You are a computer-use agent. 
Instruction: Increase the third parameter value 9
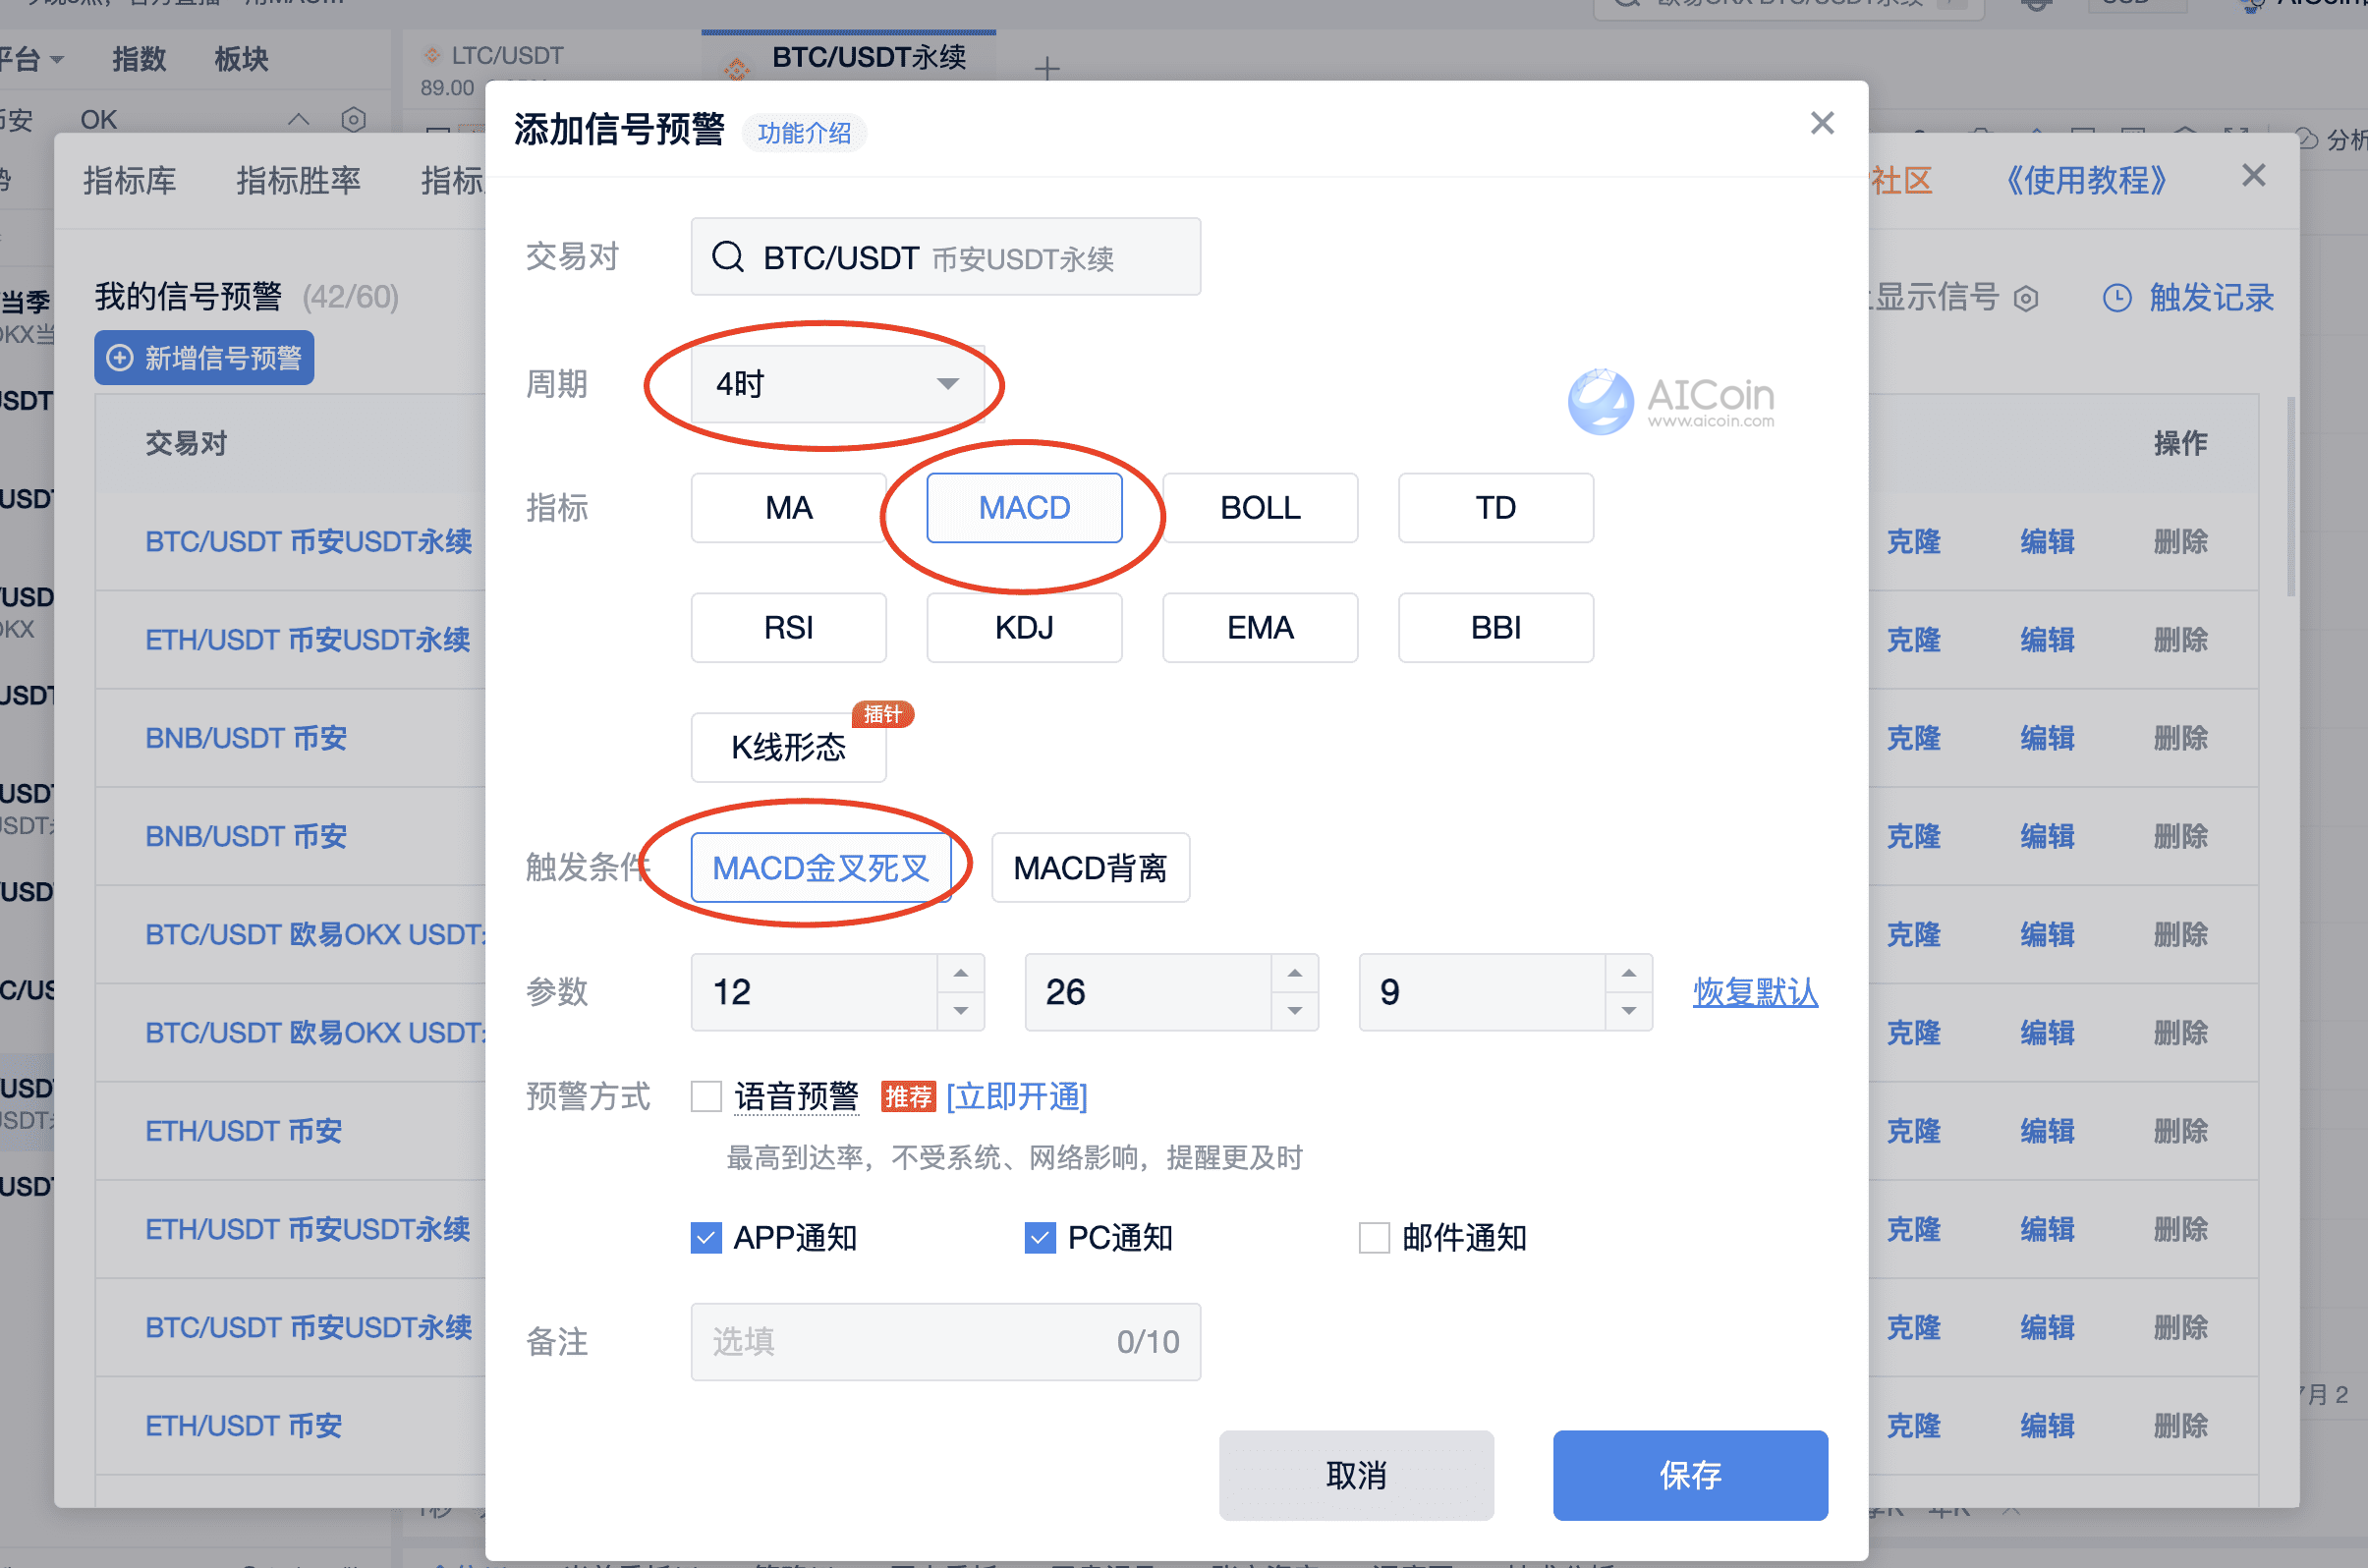click(x=1629, y=973)
